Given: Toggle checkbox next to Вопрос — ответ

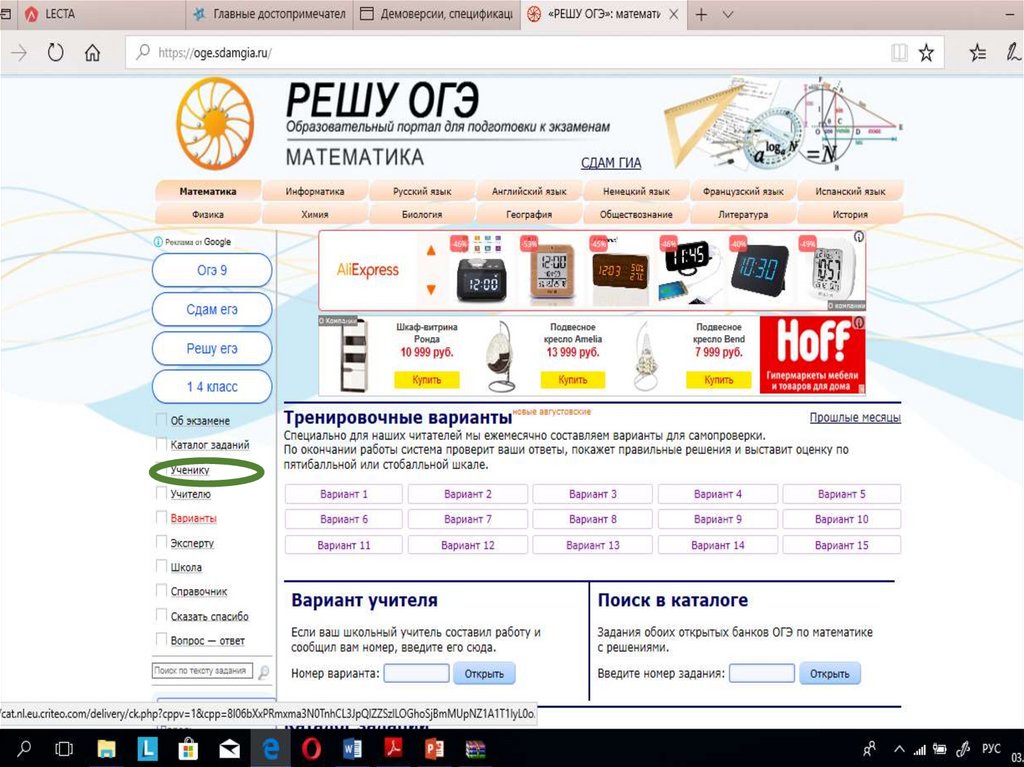Looking at the screenshot, I should point(161,640).
